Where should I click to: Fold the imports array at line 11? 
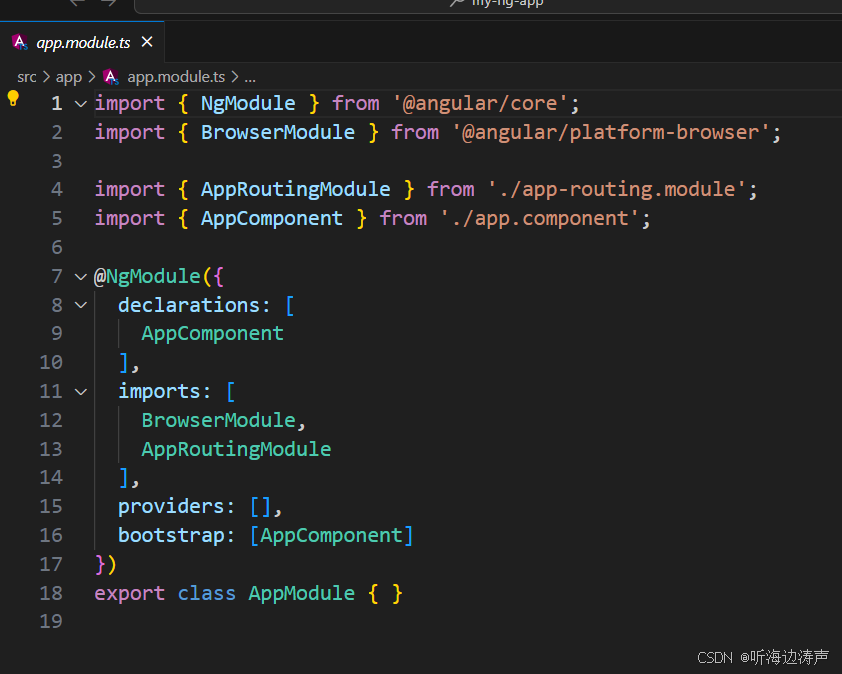point(79,390)
